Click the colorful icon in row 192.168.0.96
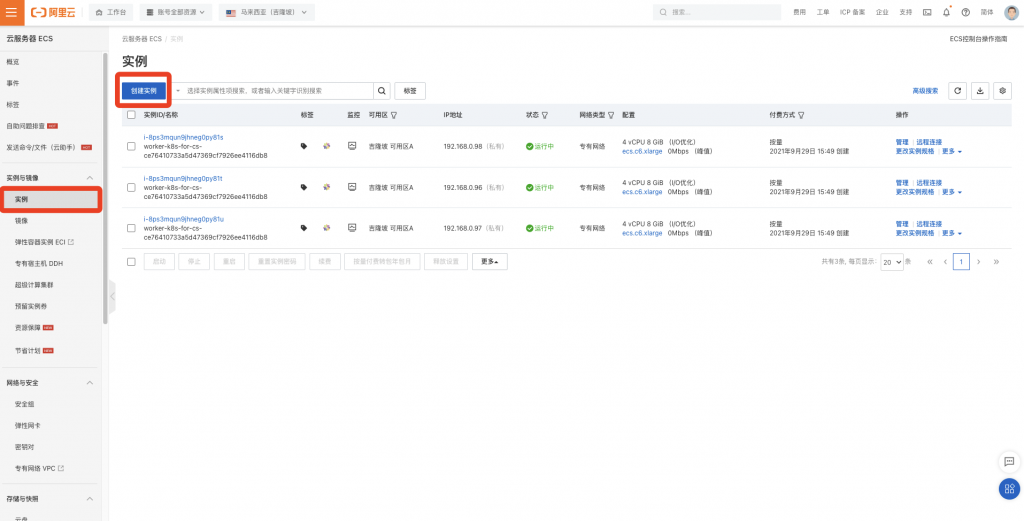Image resolution: width=1024 pixels, height=521 pixels. 327,187
